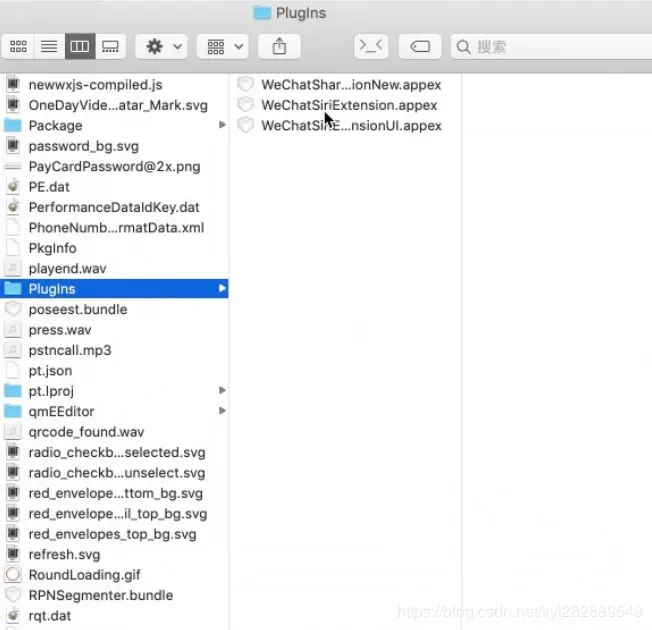
Task: Click the search field
Action: (x=551, y=47)
